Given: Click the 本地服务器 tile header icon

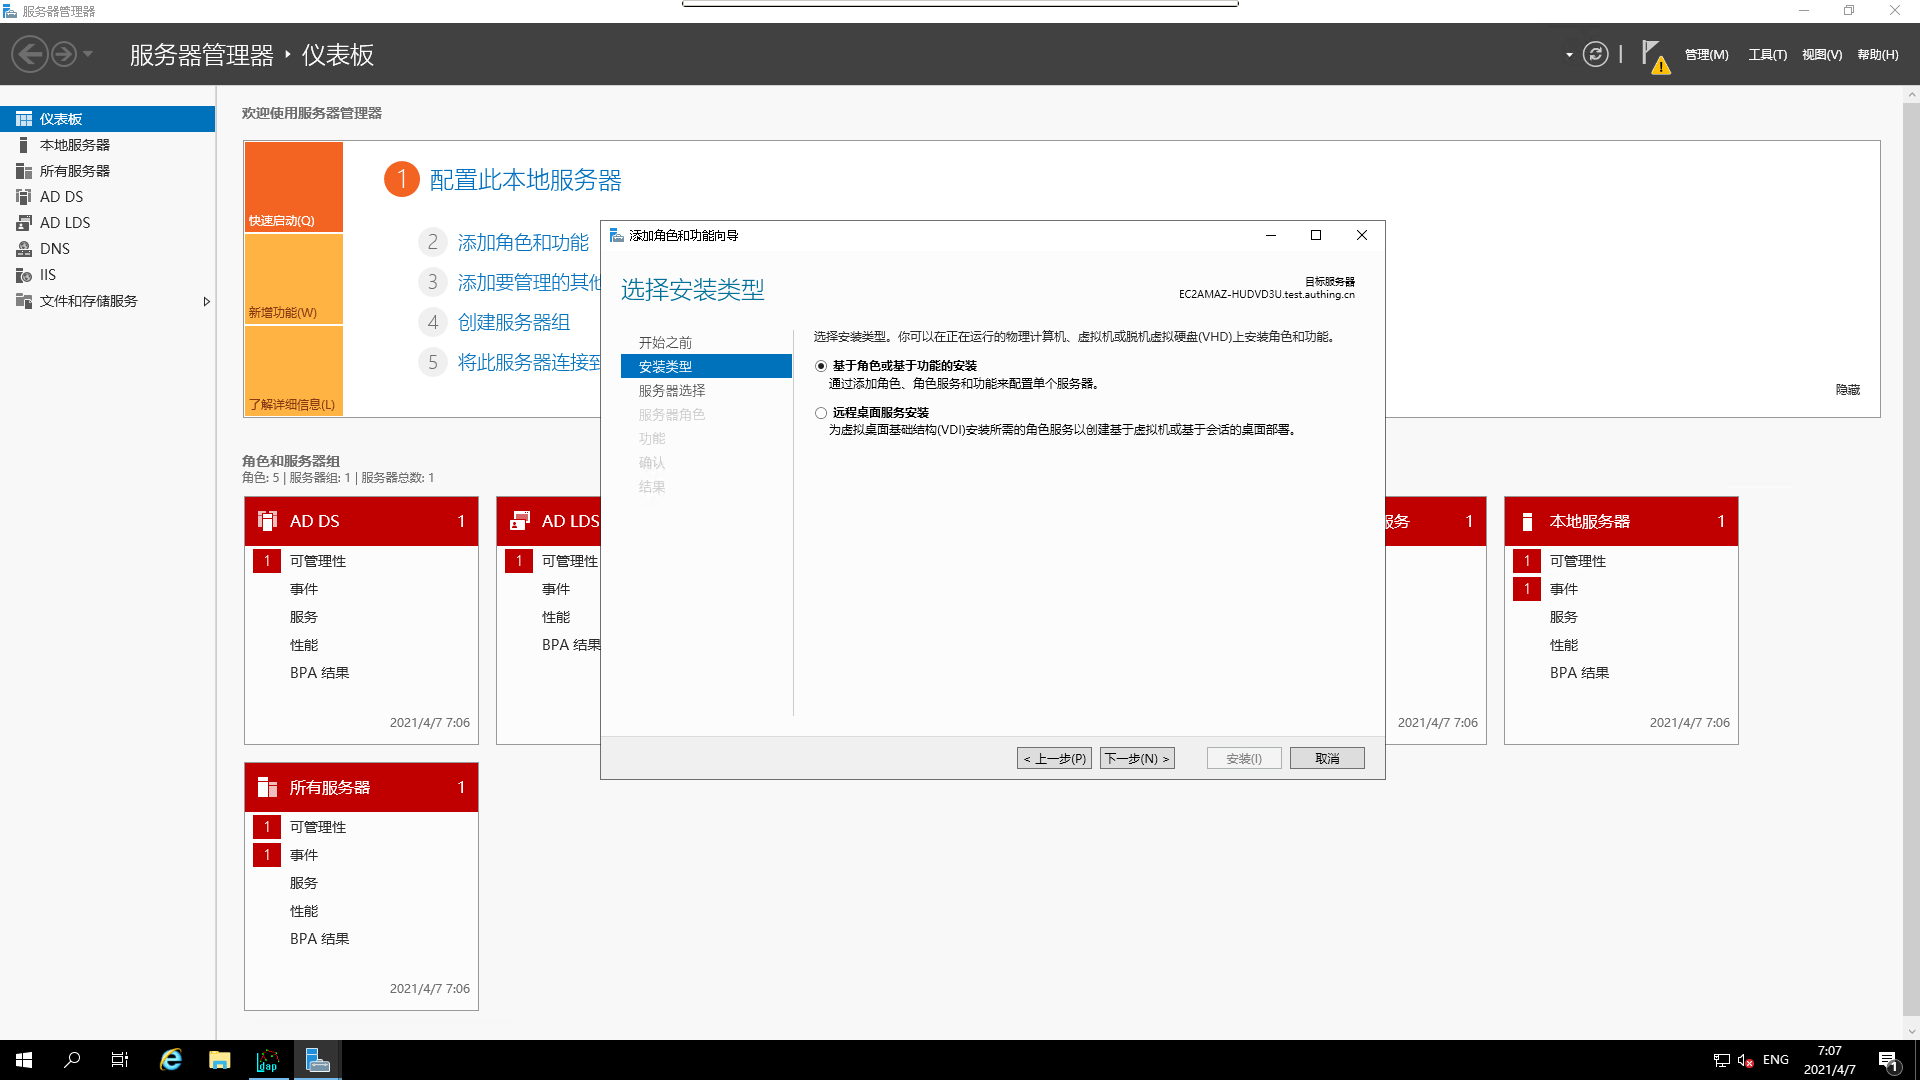Looking at the screenshot, I should click(x=1527, y=521).
